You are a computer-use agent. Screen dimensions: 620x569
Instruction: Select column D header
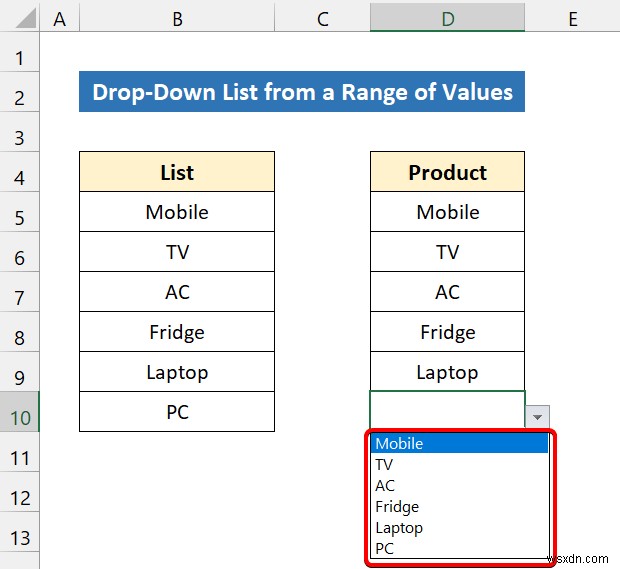pyautogui.click(x=448, y=19)
